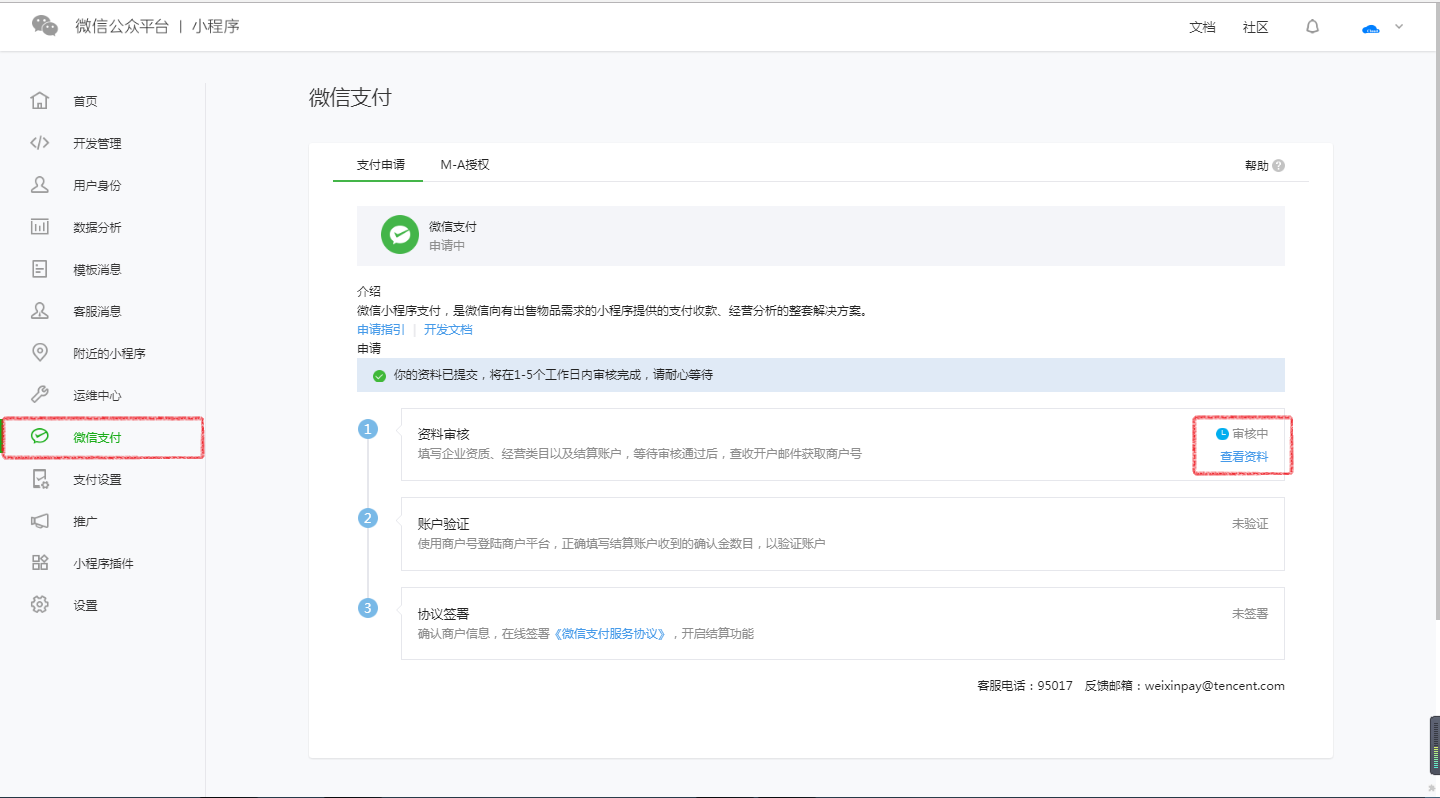Select the 模板消息 template message icon
The image size is (1440, 798).
click(40, 269)
